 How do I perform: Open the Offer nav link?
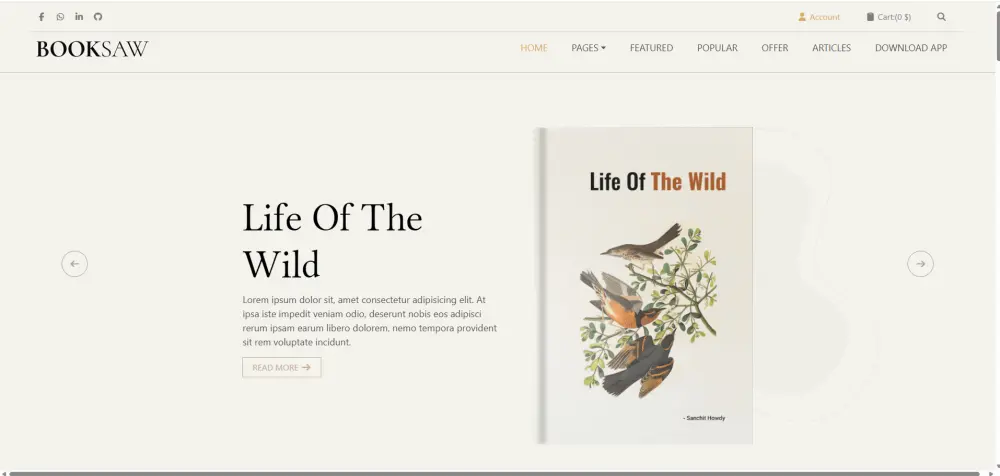[x=775, y=48]
